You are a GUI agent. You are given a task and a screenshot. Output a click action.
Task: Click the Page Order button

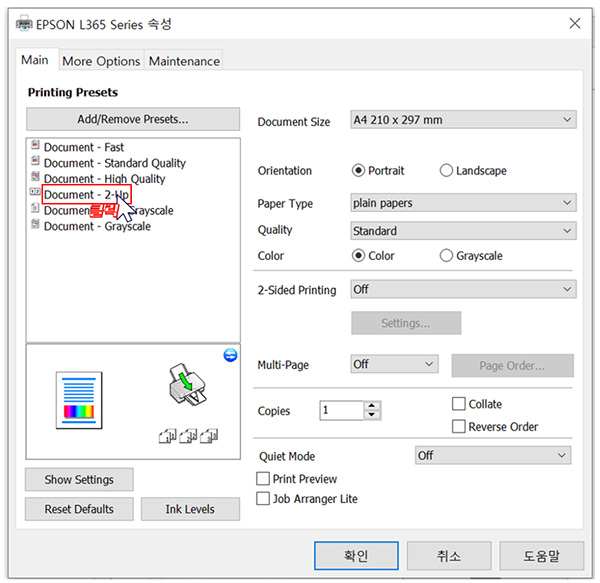click(512, 366)
